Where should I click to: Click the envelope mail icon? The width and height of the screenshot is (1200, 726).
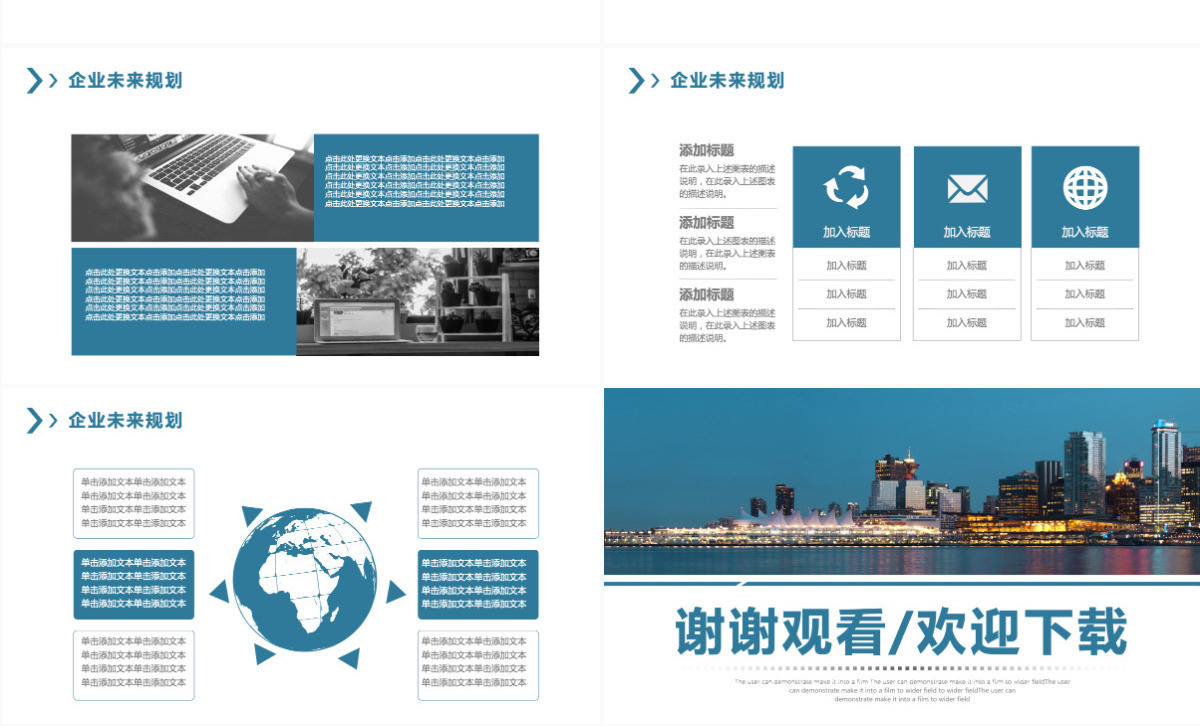pyautogui.click(x=967, y=189)
